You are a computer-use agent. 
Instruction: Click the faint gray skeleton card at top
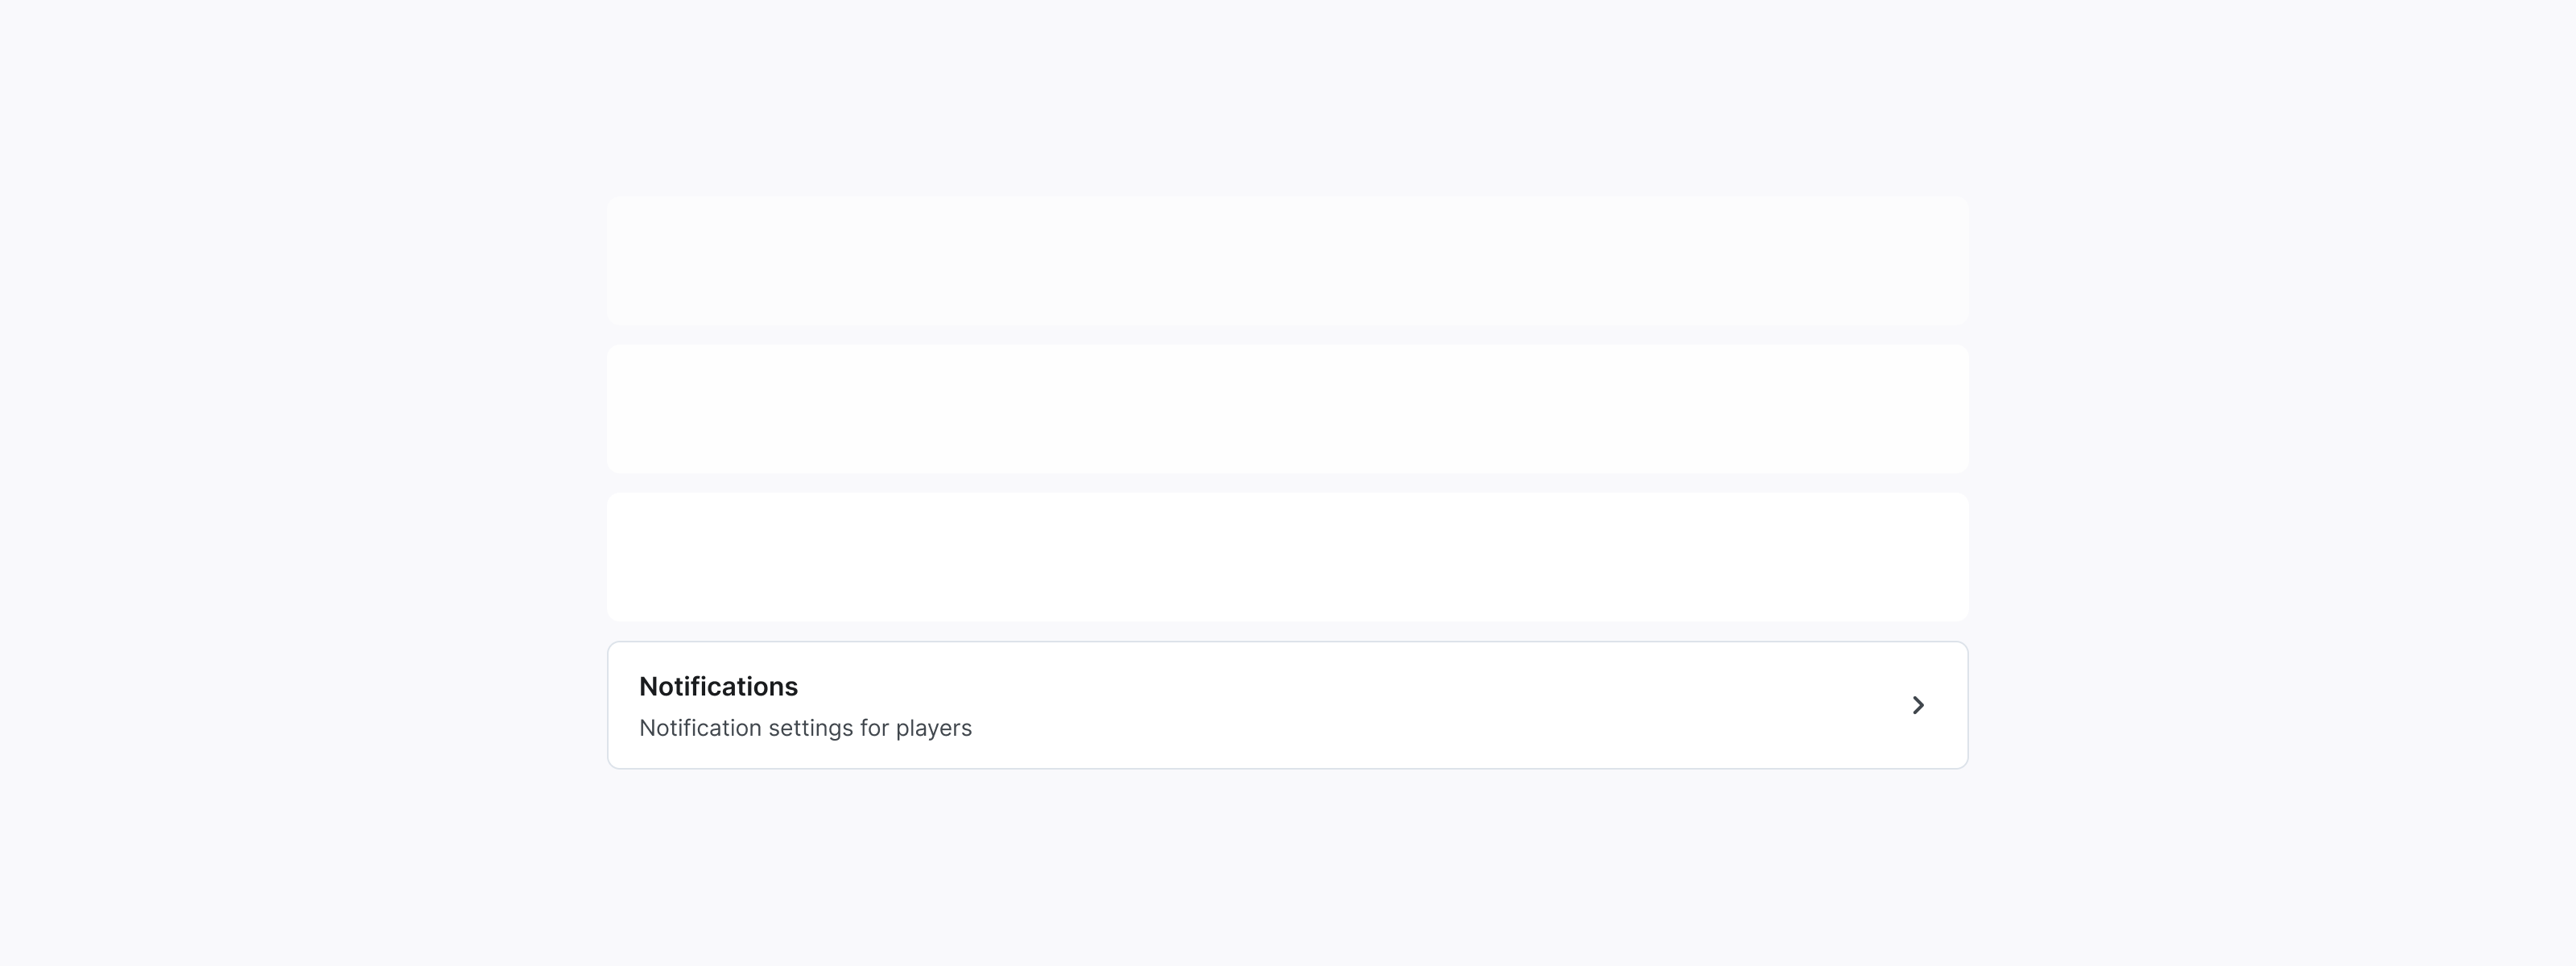pos(1287,260)
